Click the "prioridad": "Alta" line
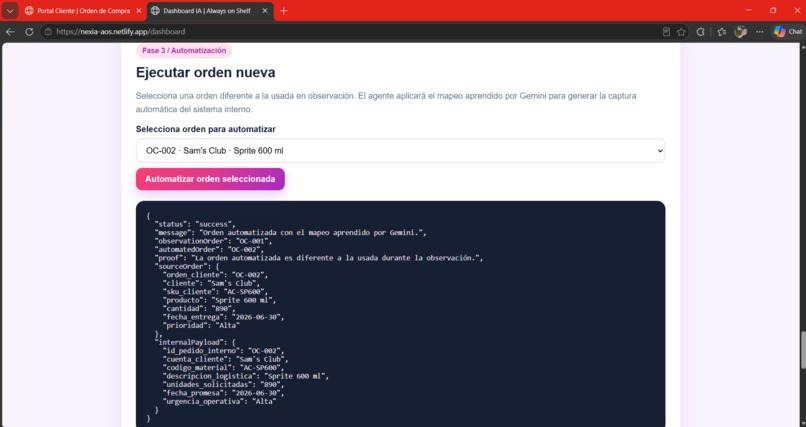 (x=201, y=325)
